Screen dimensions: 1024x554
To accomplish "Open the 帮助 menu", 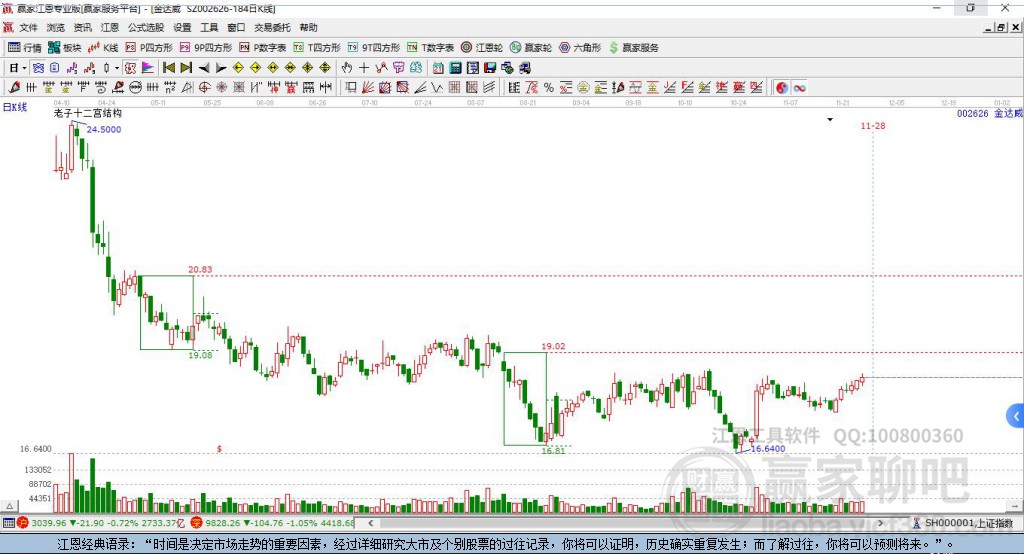I will tap(308, 27).
